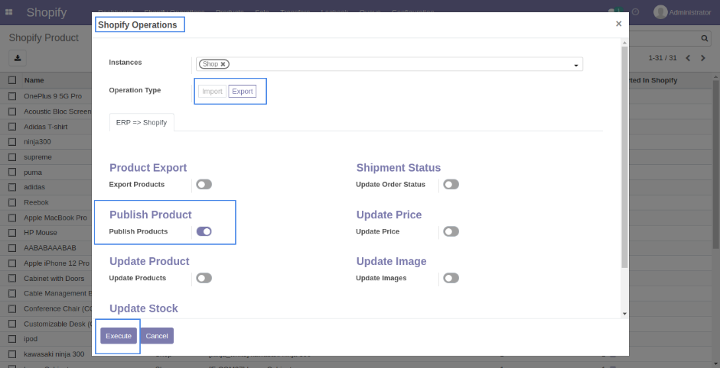
Task: Click the kawasaki ninja 300 row
Action: tap(54, 354)
